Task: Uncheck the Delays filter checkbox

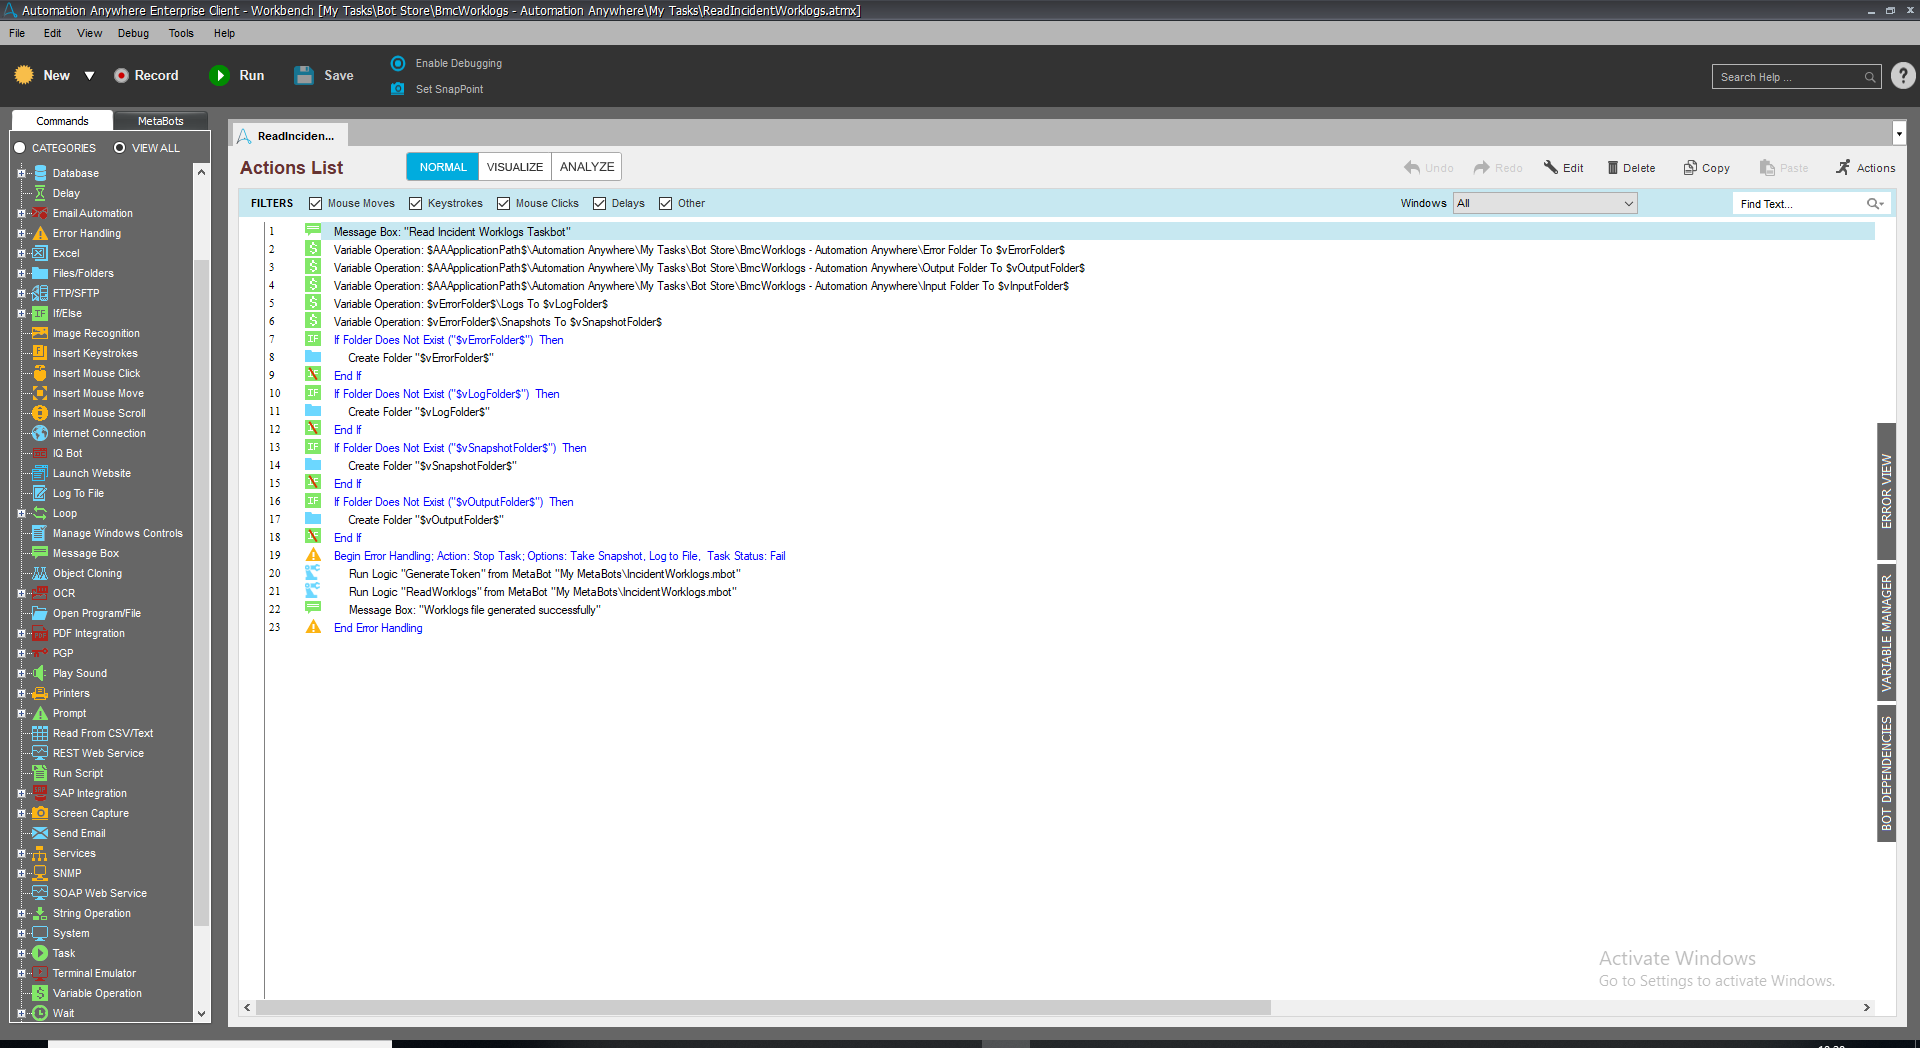Action: [x=599, y=204]
